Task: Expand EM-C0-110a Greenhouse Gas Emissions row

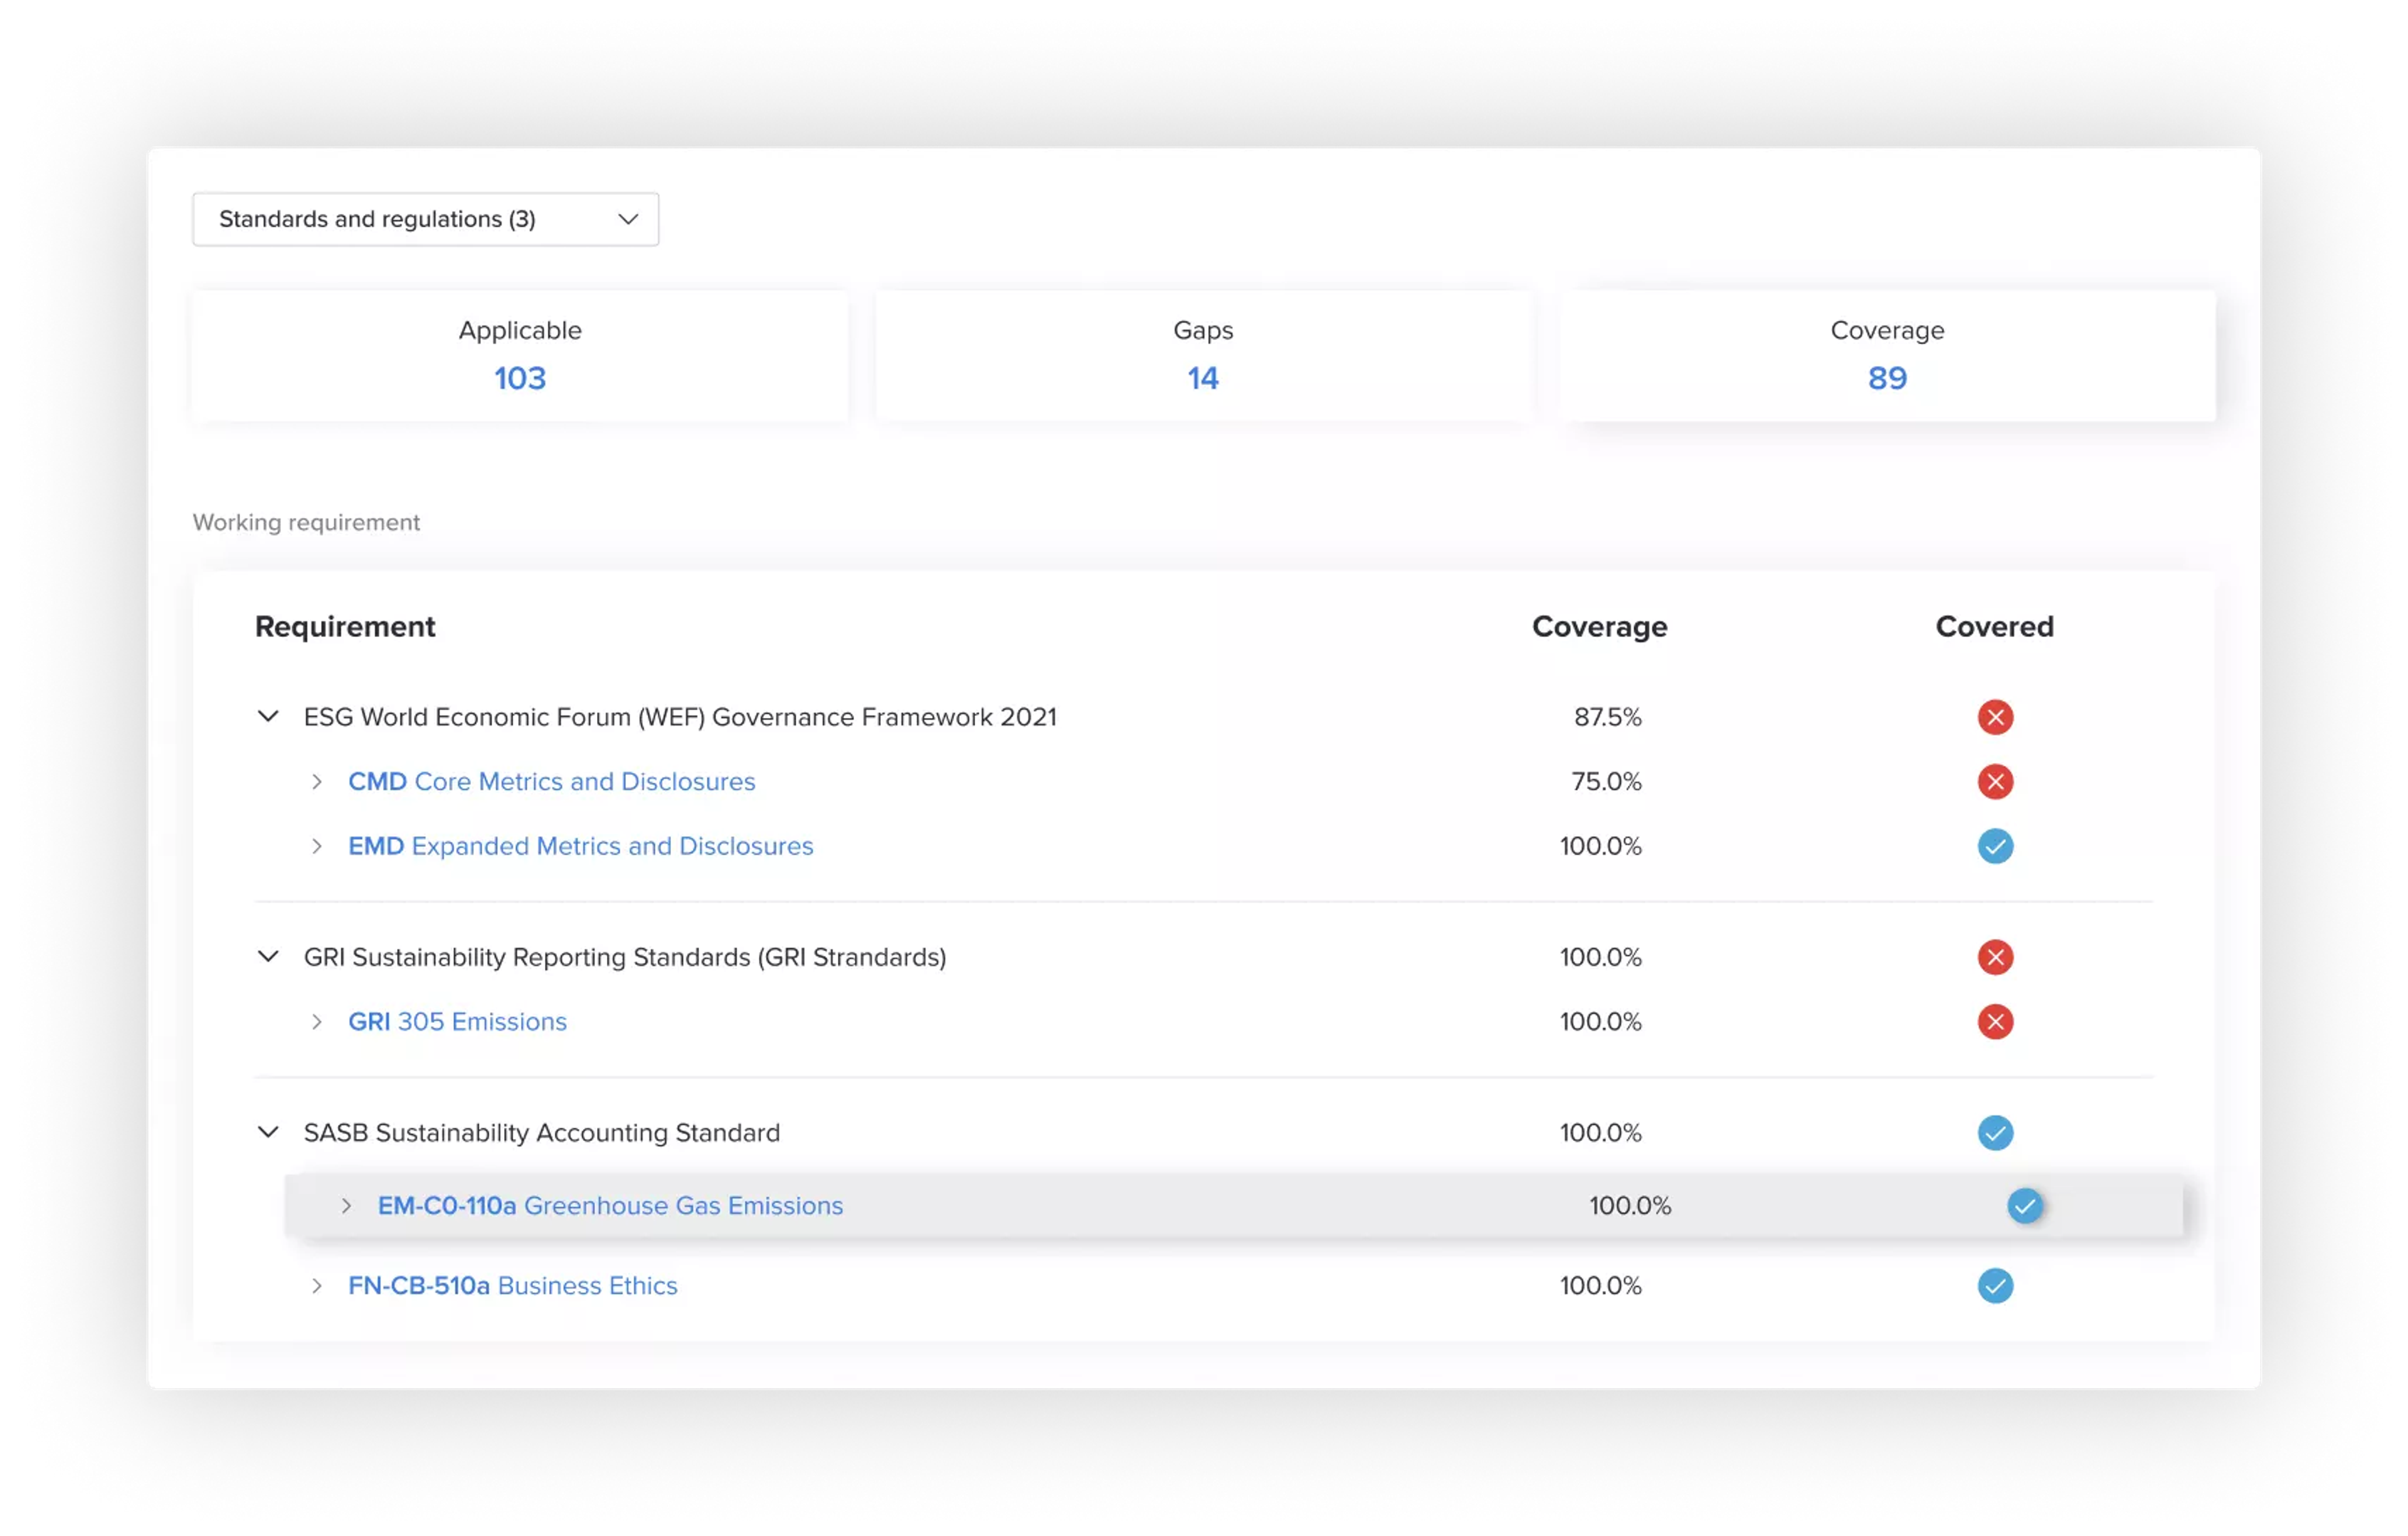Action: 347,1206
